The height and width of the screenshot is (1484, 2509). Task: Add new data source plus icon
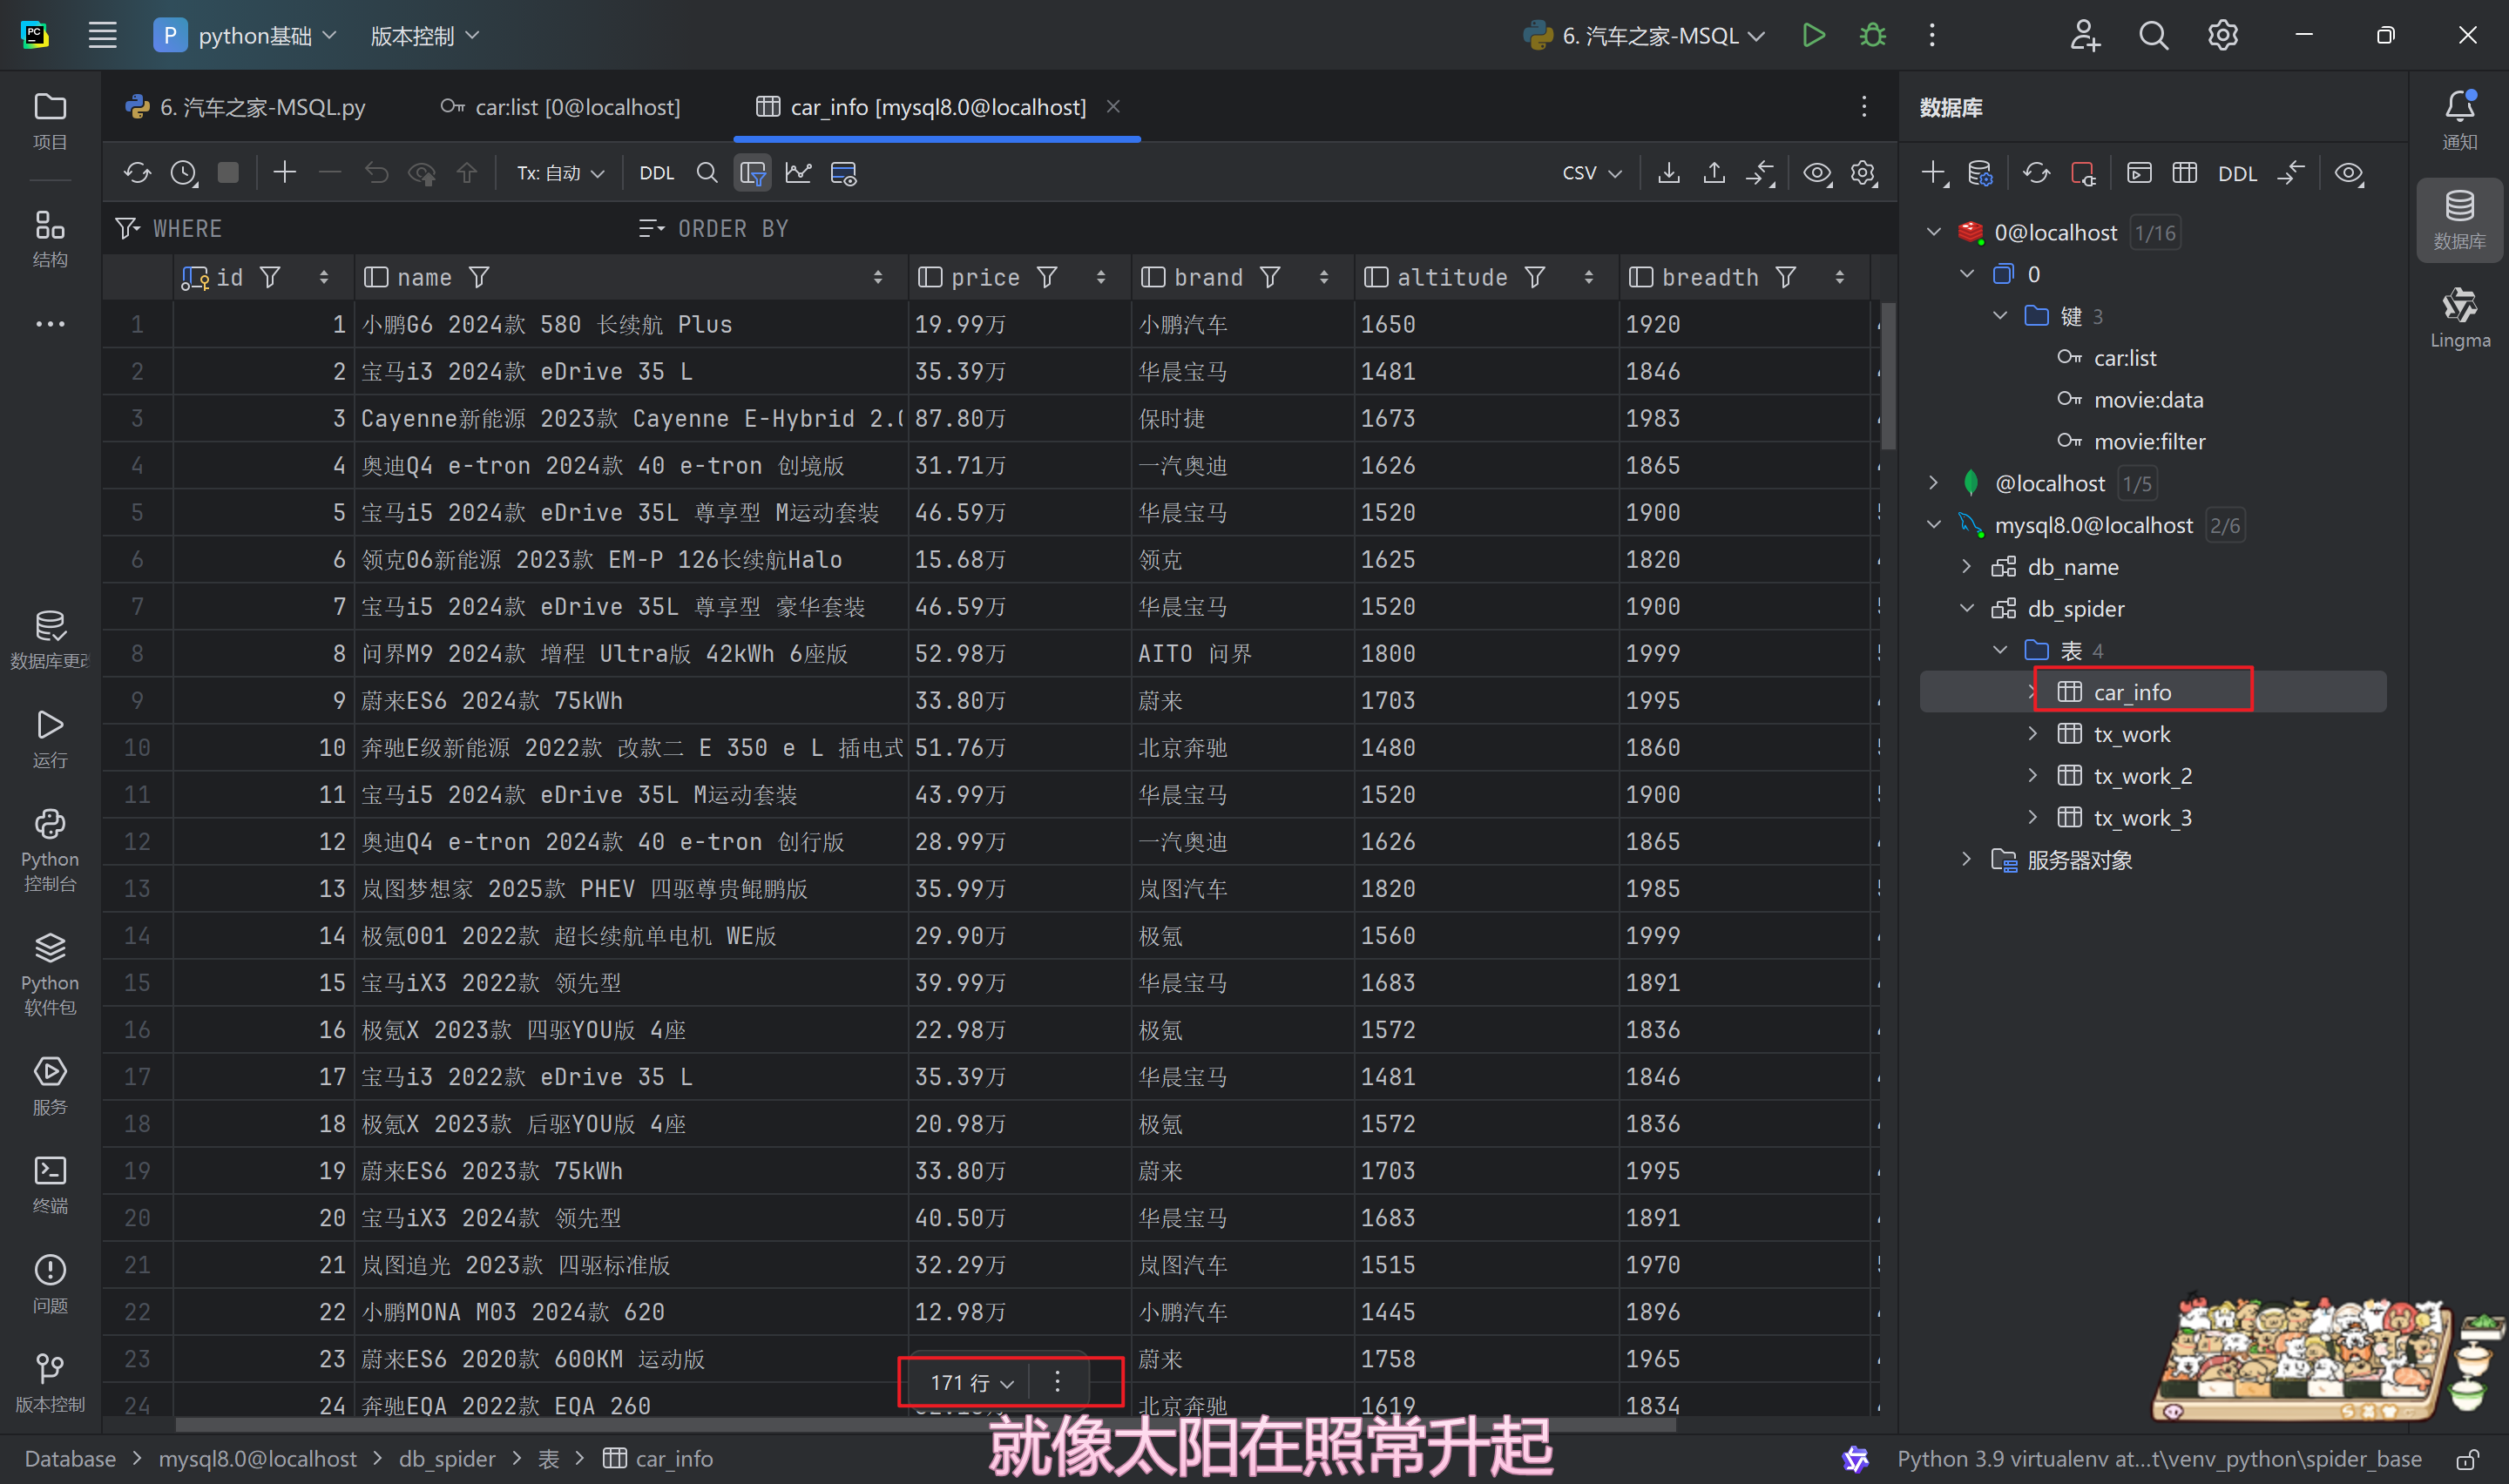tap(1934, 173)
